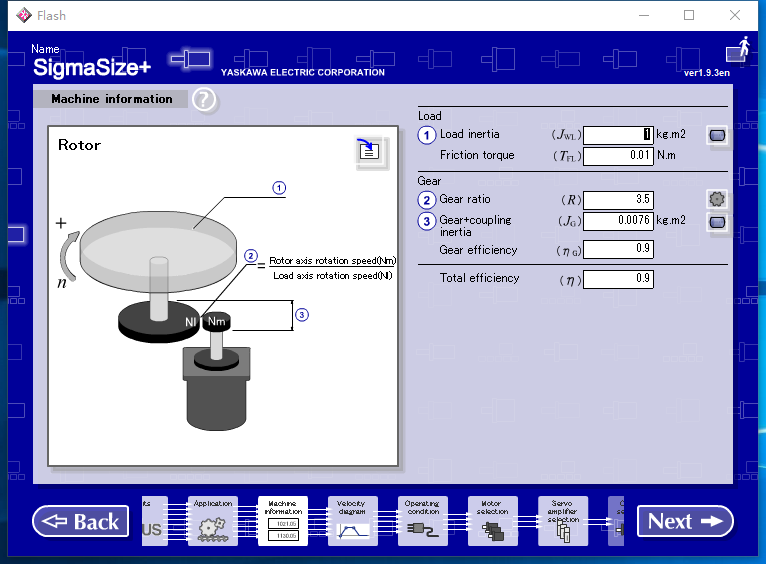
Task: Click the Gear ratio input field
Action: tap(618, 200)
